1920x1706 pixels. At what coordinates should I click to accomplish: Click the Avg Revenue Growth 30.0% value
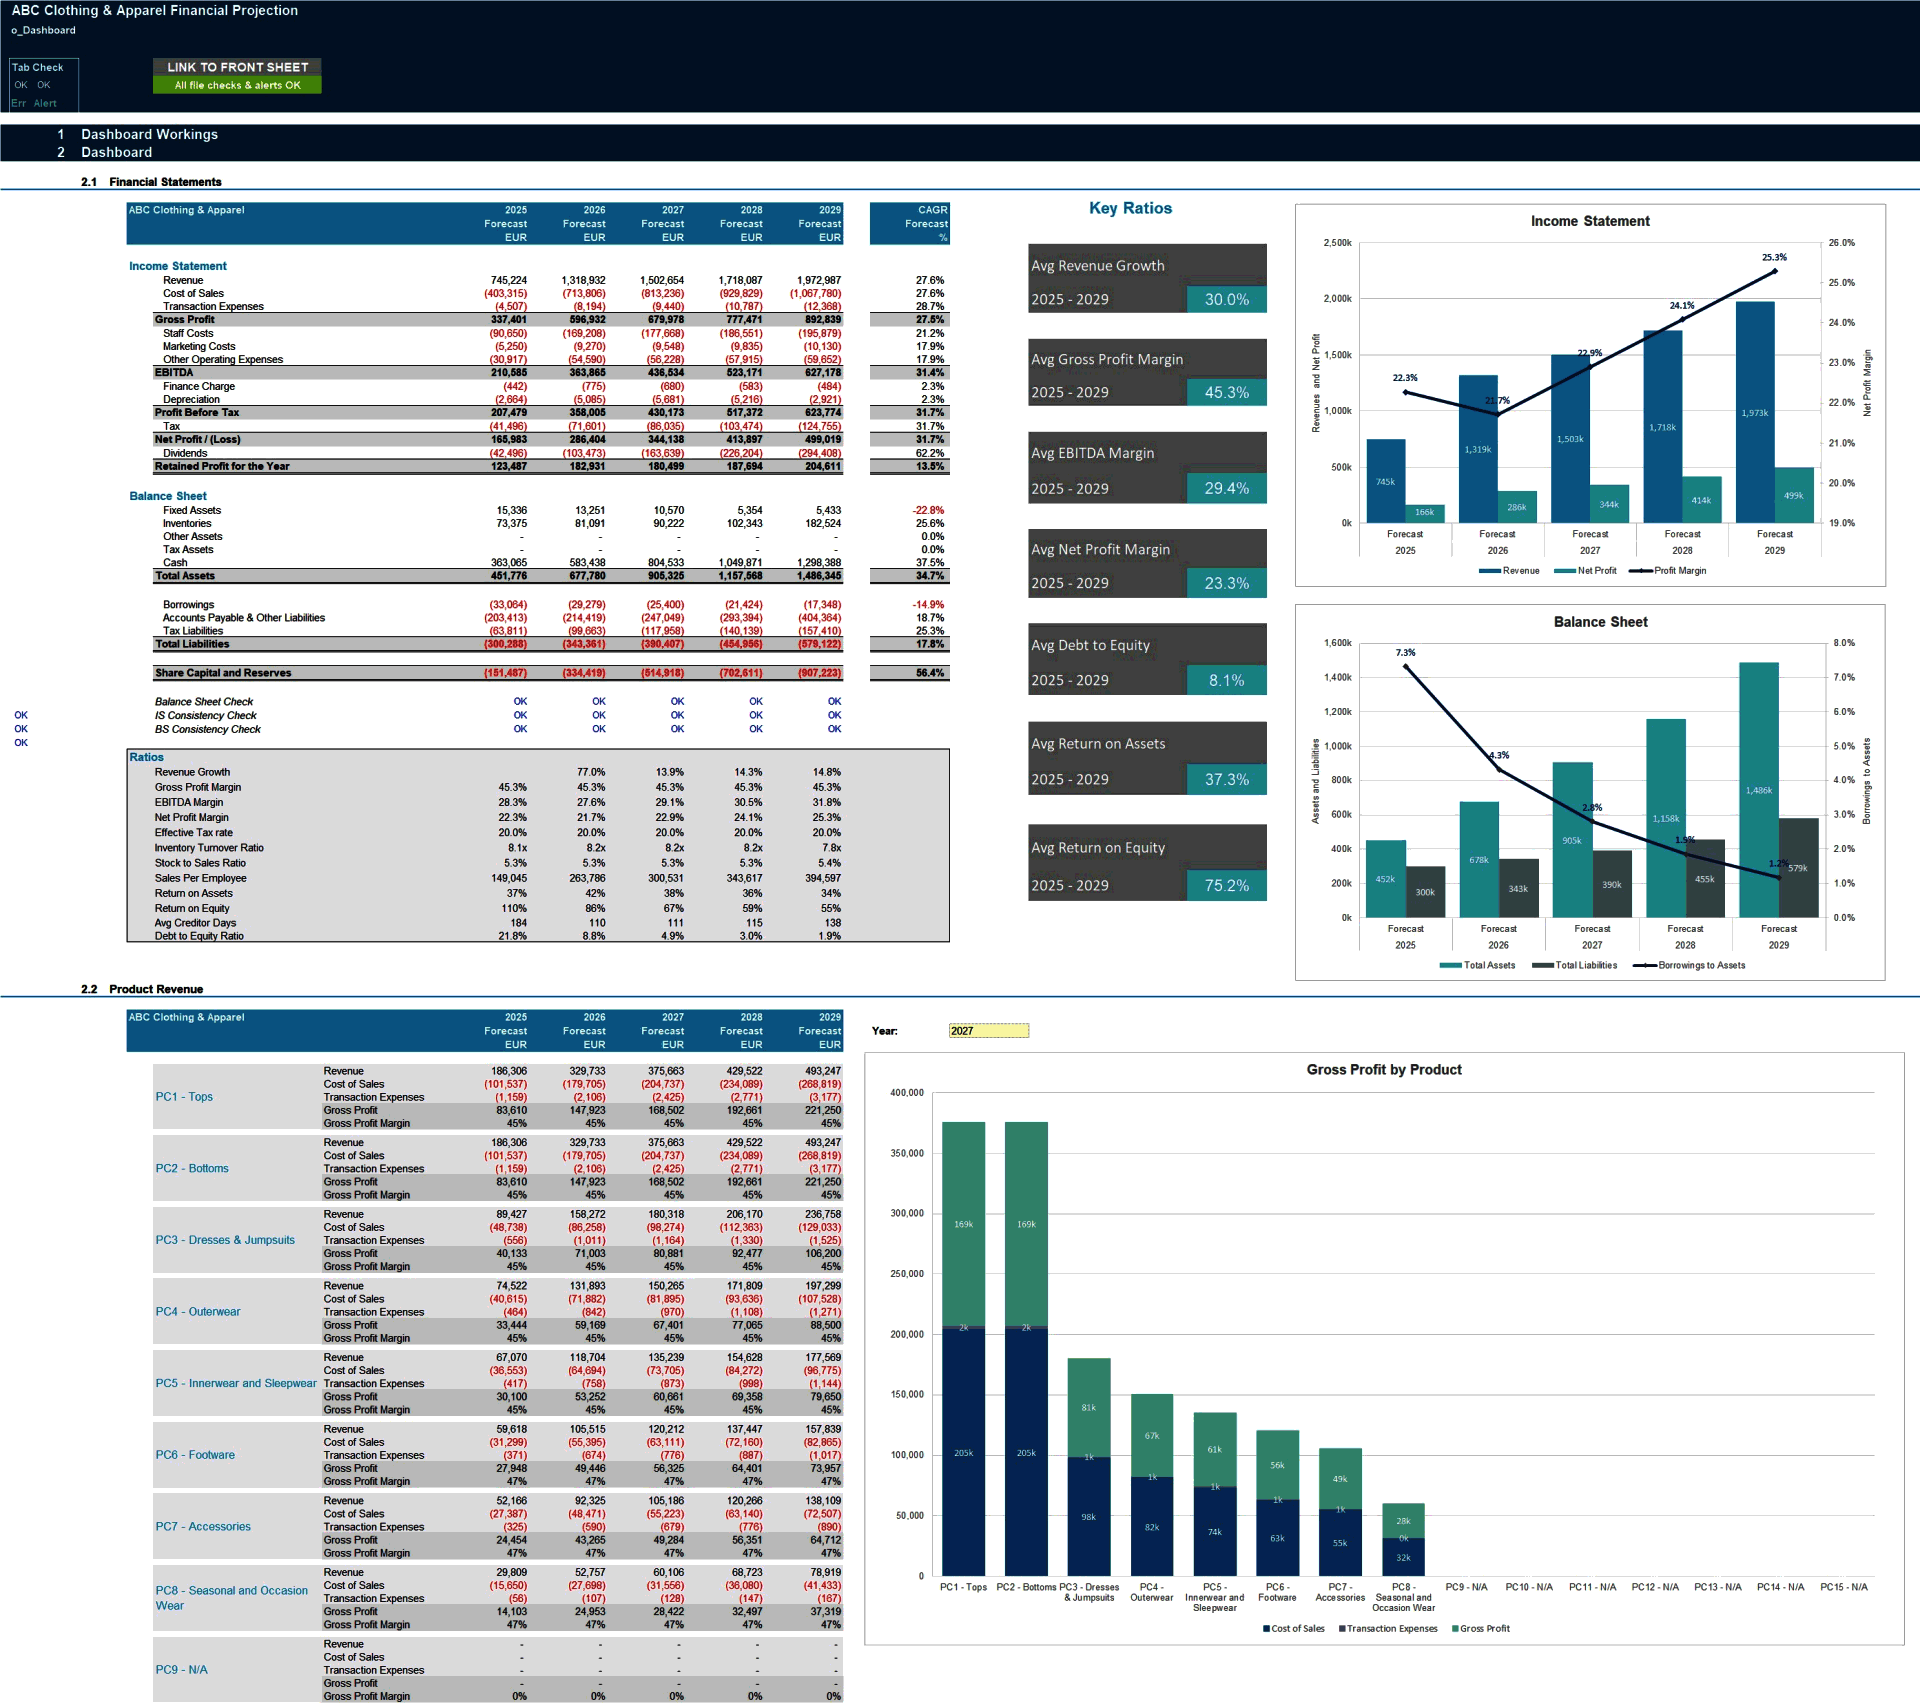pyautogui.click(x=1226, y=299)
